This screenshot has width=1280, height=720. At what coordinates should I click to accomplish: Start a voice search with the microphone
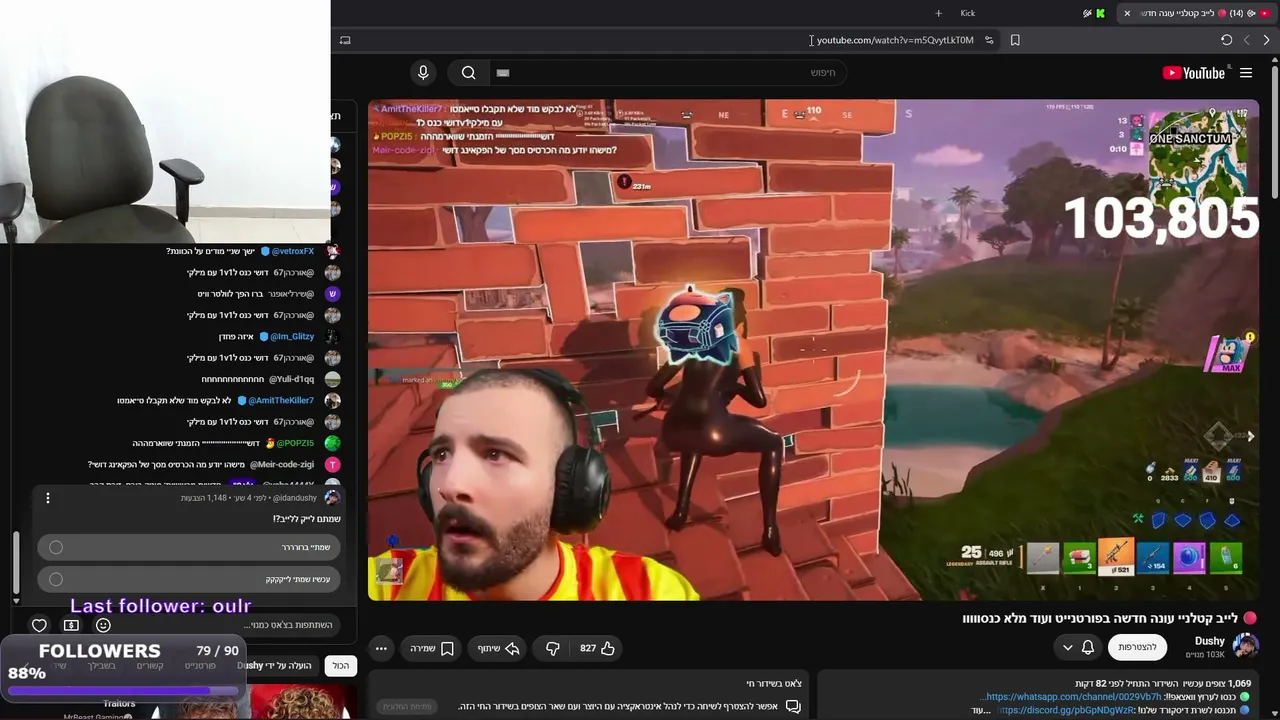click(423, 72)
